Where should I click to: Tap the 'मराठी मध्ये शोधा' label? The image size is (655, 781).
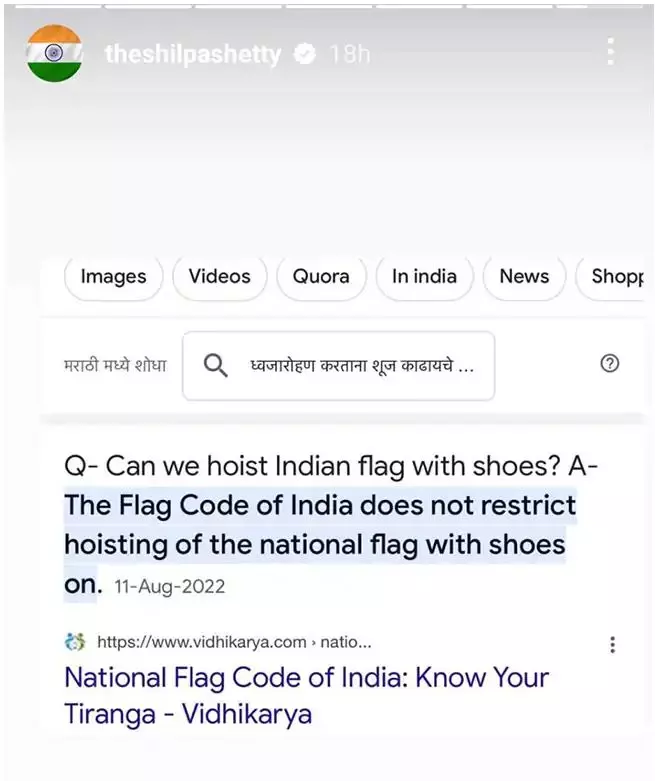tap(114, 365)
